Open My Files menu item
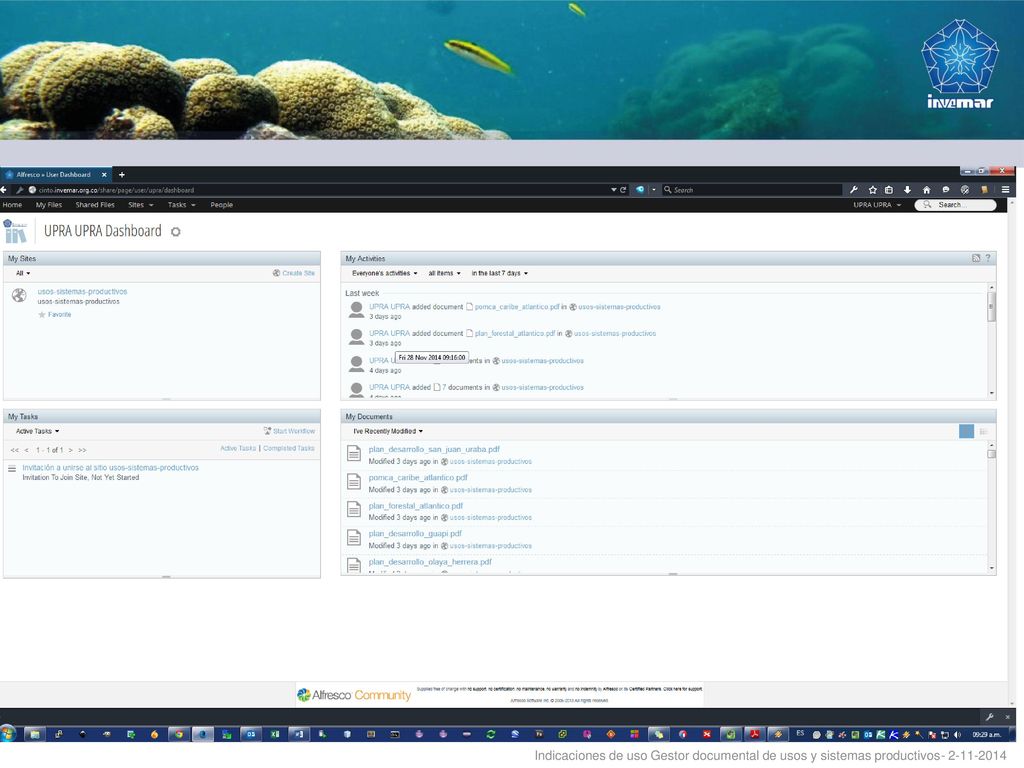 click(x=49, y=205)
